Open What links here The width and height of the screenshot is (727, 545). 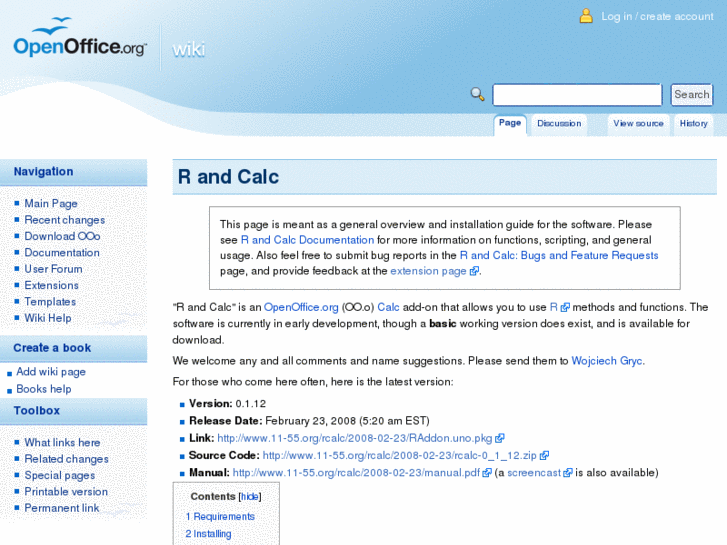tap(62, 442)
